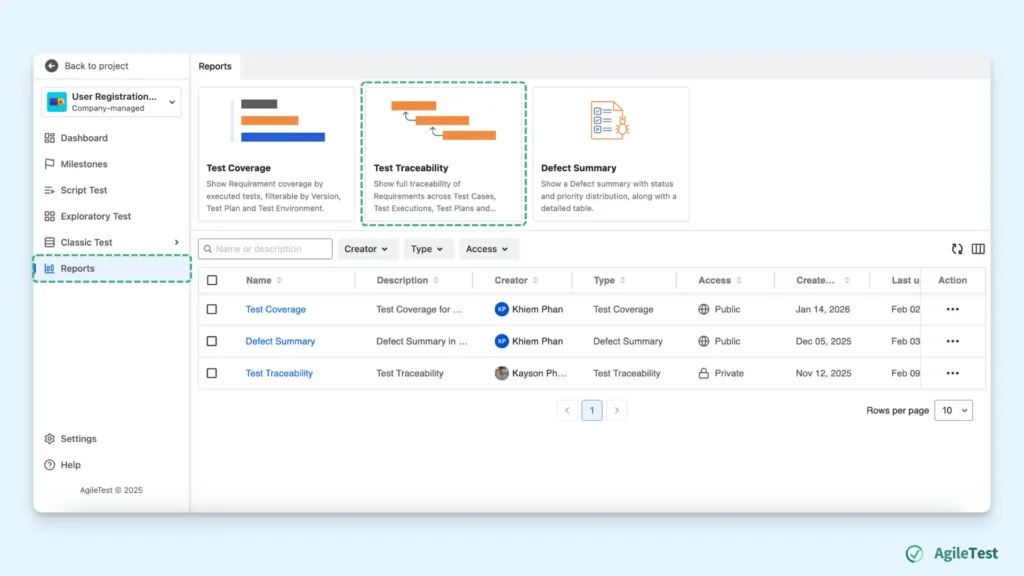
Task: Open the Test Traceability report link in table
Action: click(279, 373)
